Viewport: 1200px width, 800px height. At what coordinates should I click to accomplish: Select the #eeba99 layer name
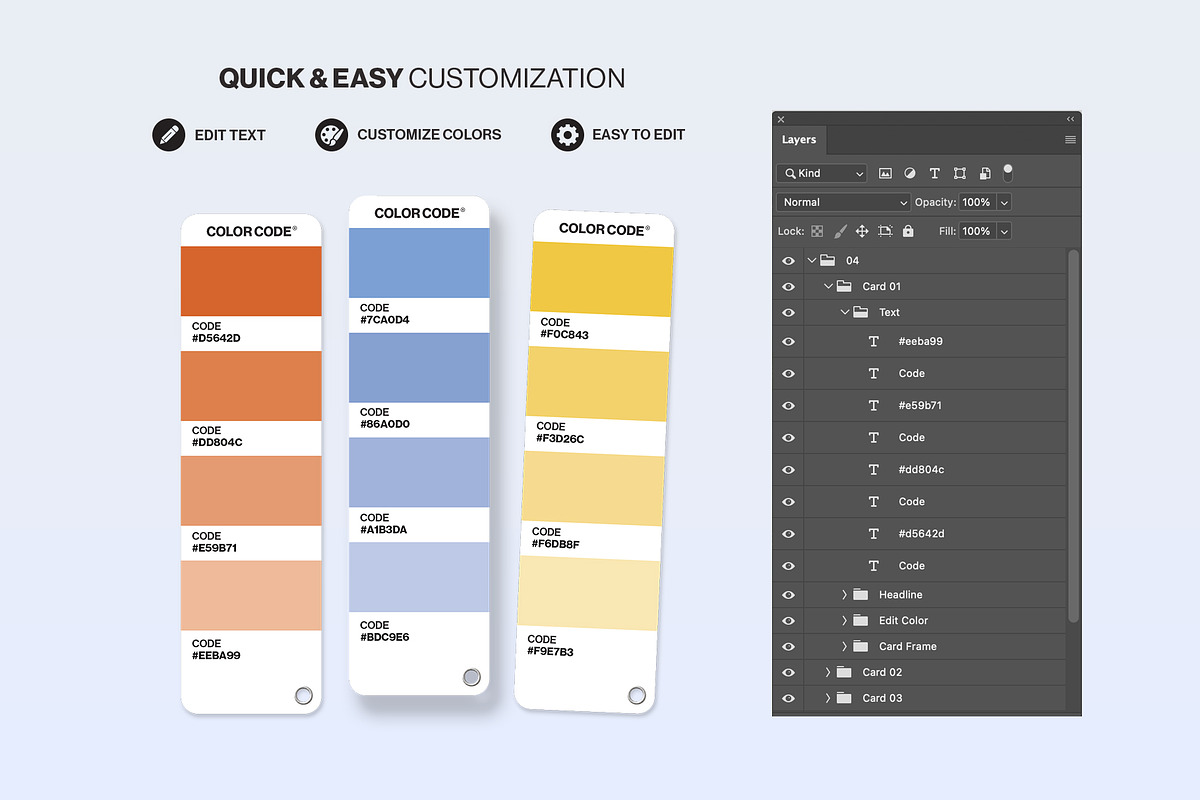point(920,341)
